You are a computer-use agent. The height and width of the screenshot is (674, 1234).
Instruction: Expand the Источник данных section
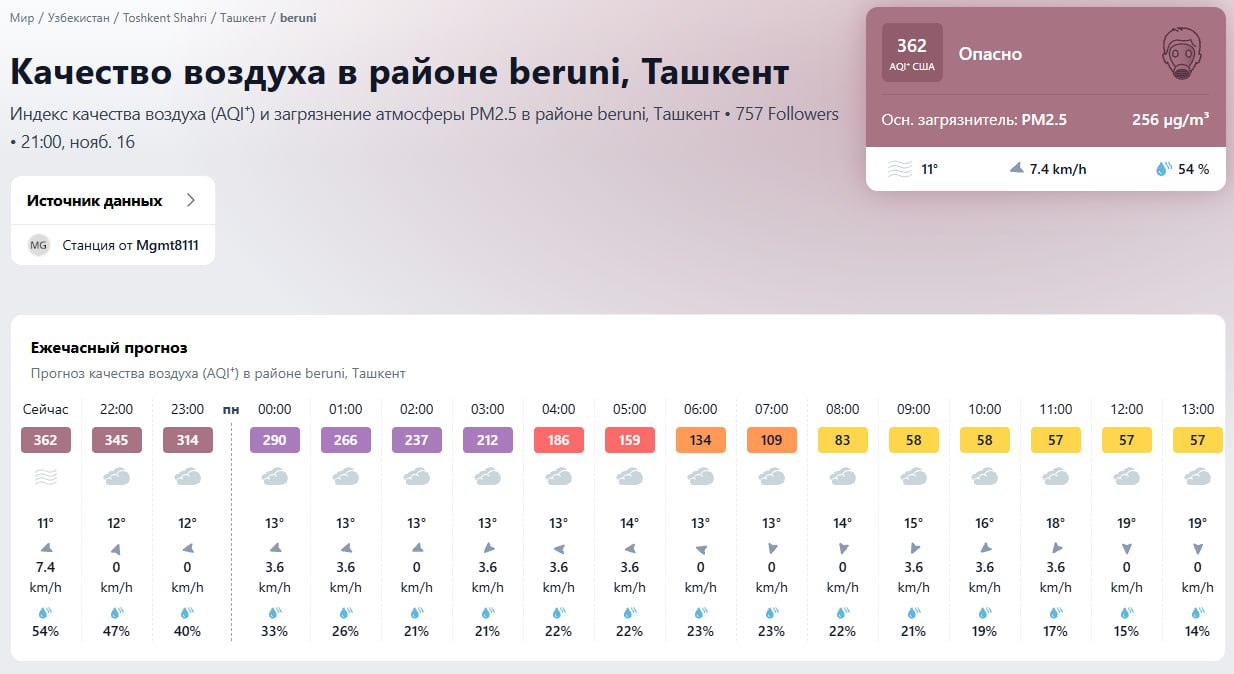(112, 200)
